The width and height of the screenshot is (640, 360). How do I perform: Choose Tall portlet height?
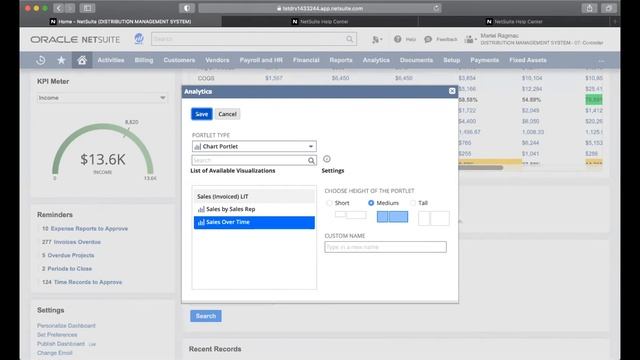coord(413,203)
